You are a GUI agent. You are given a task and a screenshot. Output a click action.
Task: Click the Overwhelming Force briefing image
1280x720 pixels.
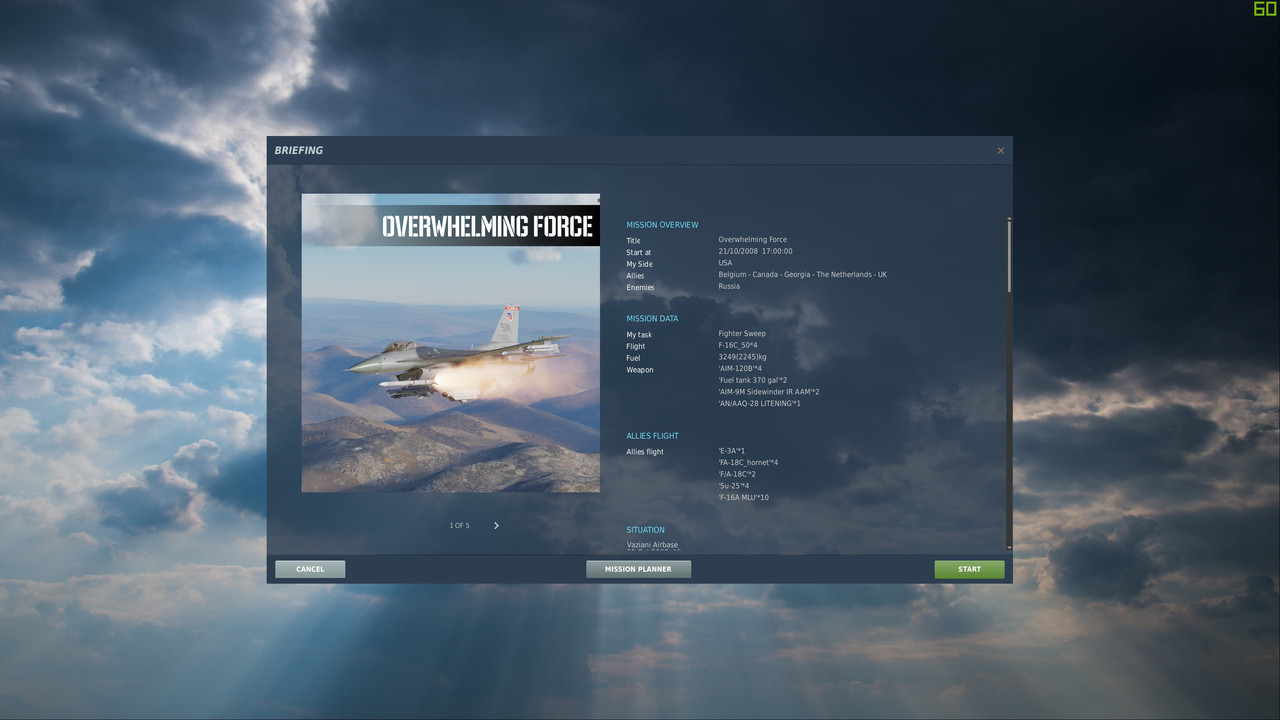coord(451,343)
